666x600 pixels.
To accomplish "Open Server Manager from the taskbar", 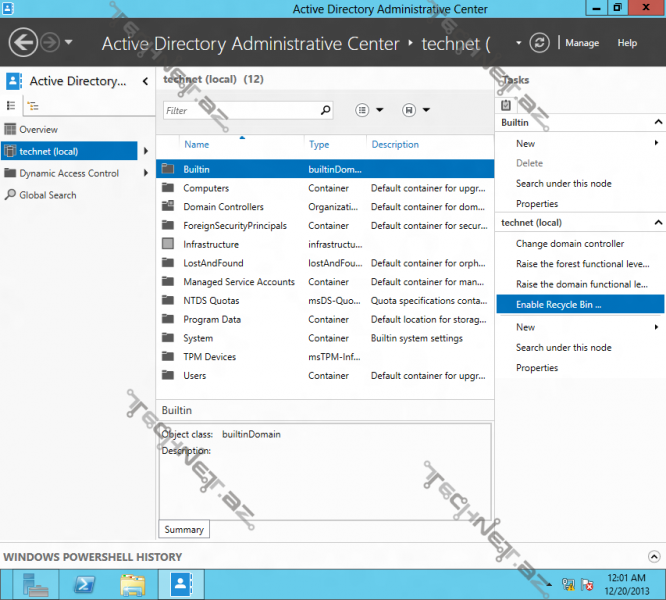I will point(36,585).
